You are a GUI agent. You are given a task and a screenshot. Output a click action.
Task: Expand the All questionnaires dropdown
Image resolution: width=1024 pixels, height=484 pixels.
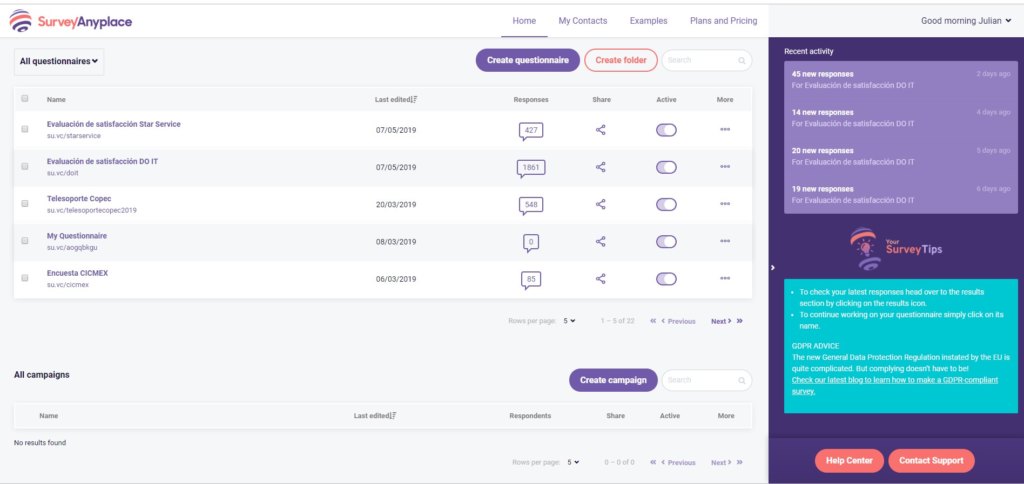(59, 61)
